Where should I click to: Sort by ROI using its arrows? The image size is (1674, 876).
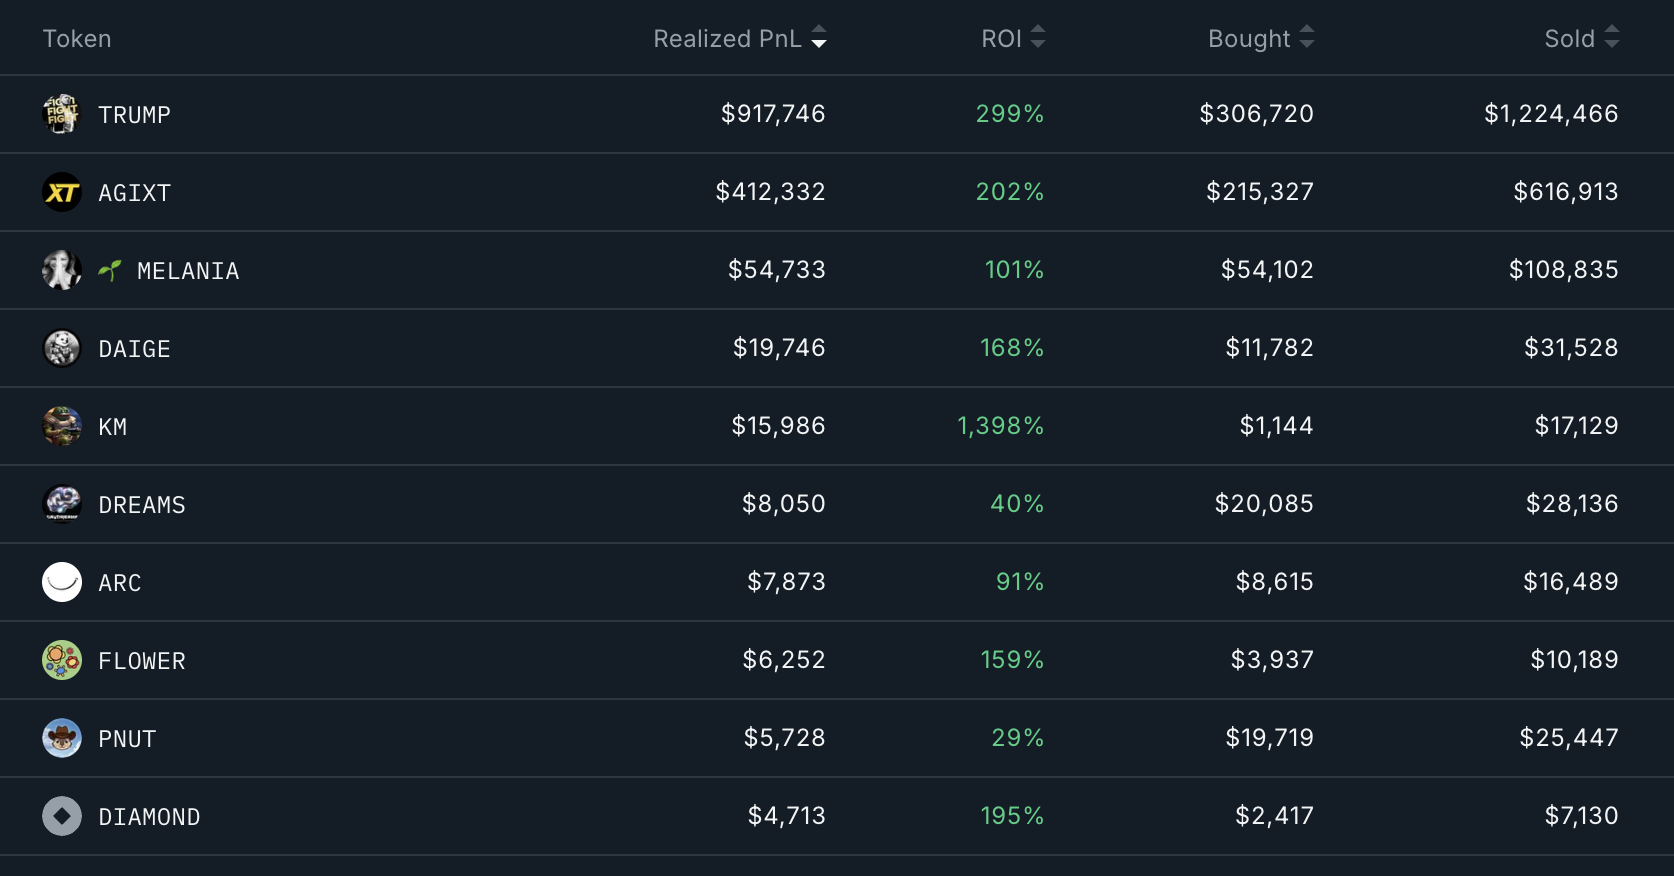point(1038,38)
